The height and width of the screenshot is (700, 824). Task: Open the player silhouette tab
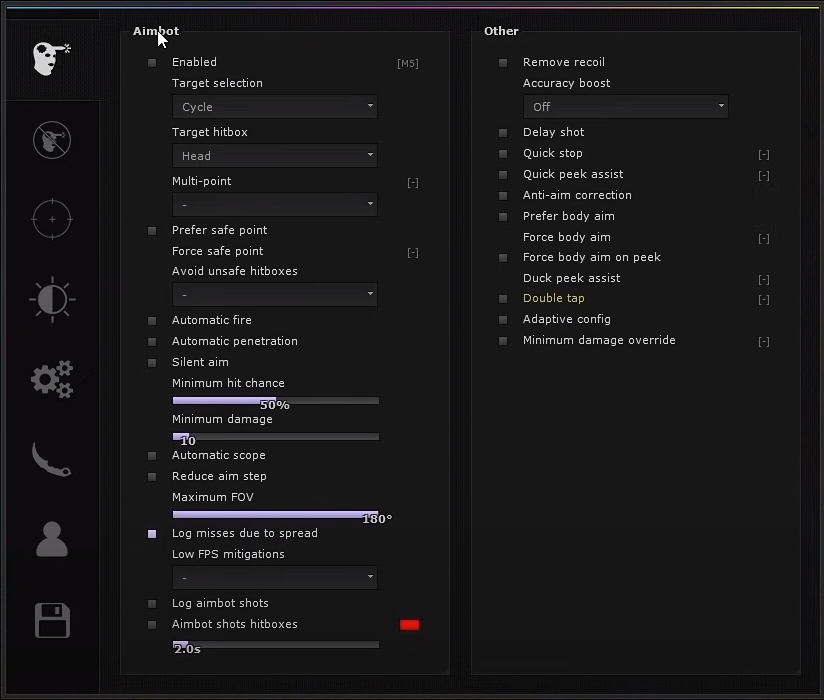point(52,539)
